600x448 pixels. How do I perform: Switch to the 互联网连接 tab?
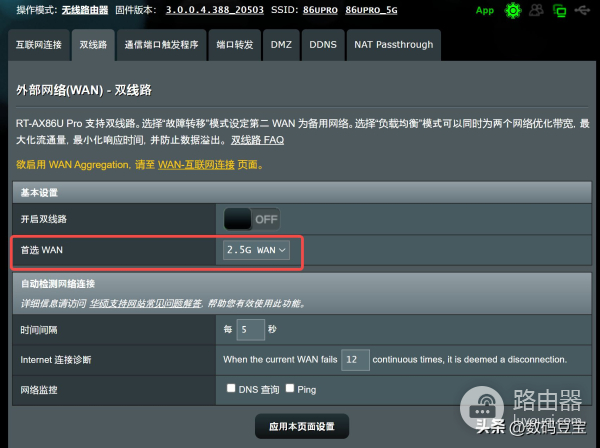[x=39, y=45]
